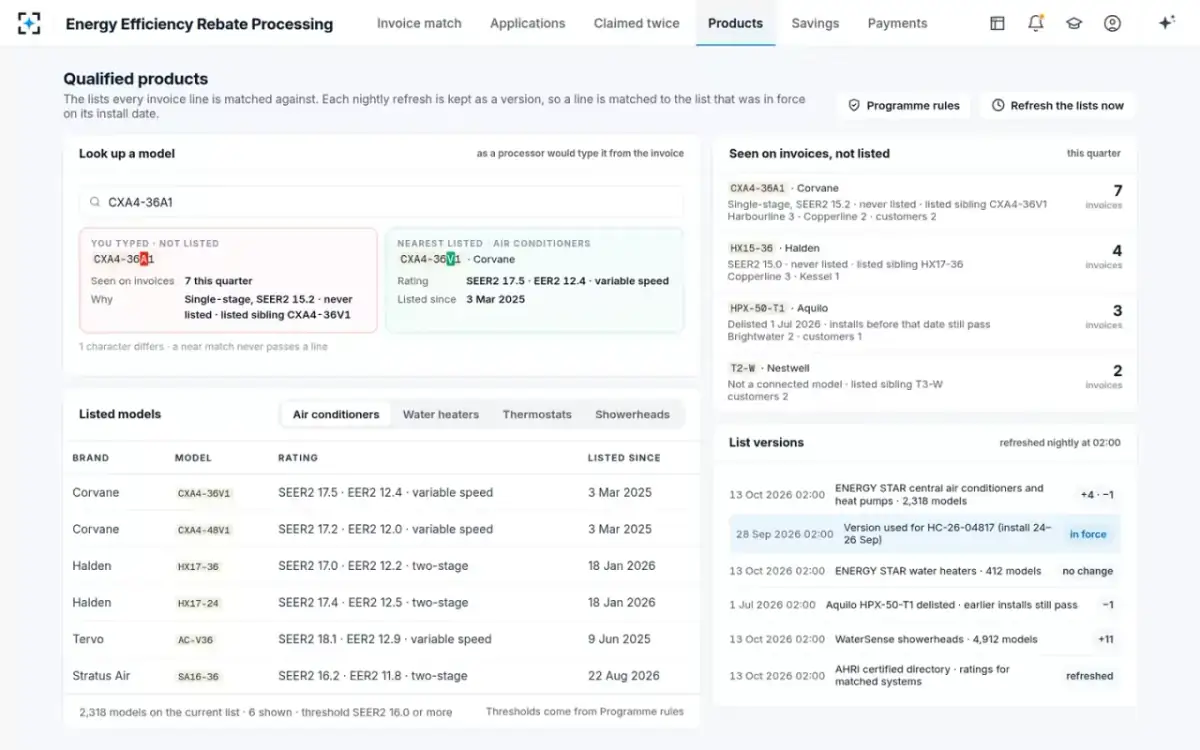The height and width of the screenshot is (750, 1200).
Task: Select the Water heaters category
Action: pos(441,414)
